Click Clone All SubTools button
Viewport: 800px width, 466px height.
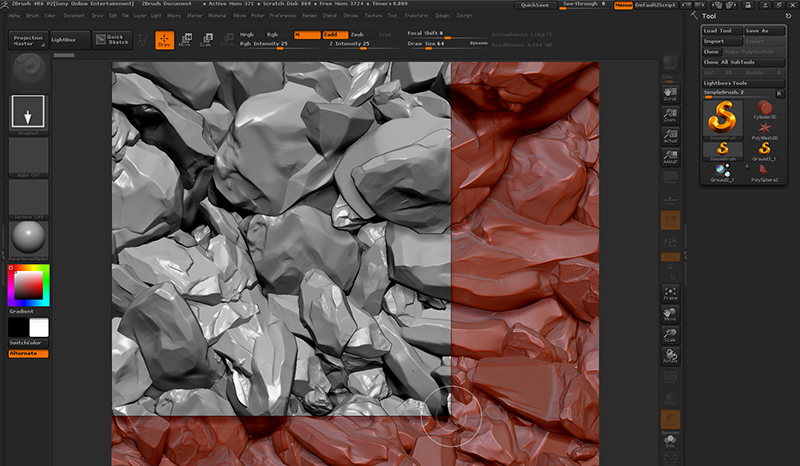click(x=743, y=62)
